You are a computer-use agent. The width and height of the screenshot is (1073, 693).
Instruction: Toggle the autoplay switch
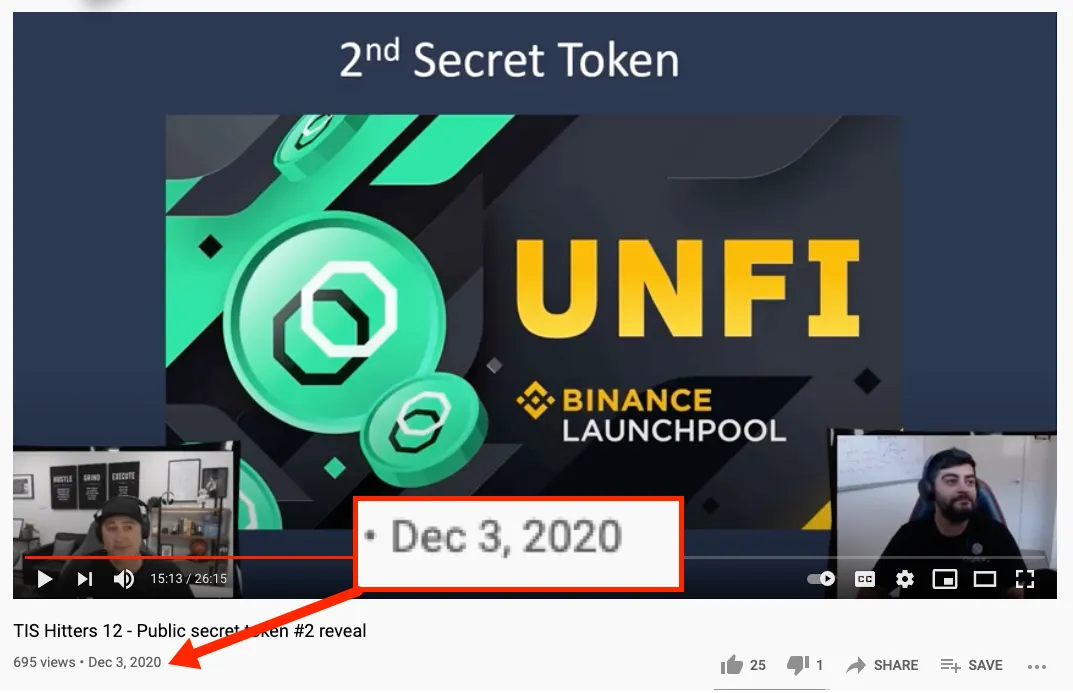pyautogui.click(x=821, y=579)
